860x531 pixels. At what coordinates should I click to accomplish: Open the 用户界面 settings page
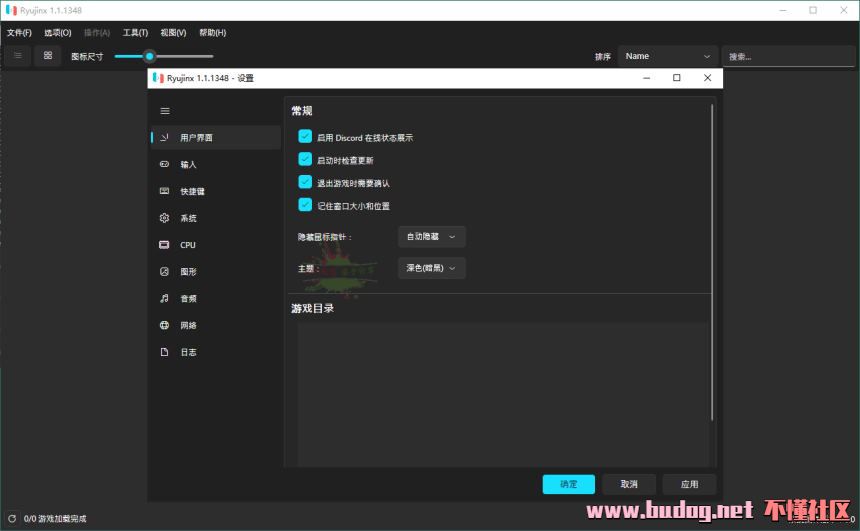[216, 138]
